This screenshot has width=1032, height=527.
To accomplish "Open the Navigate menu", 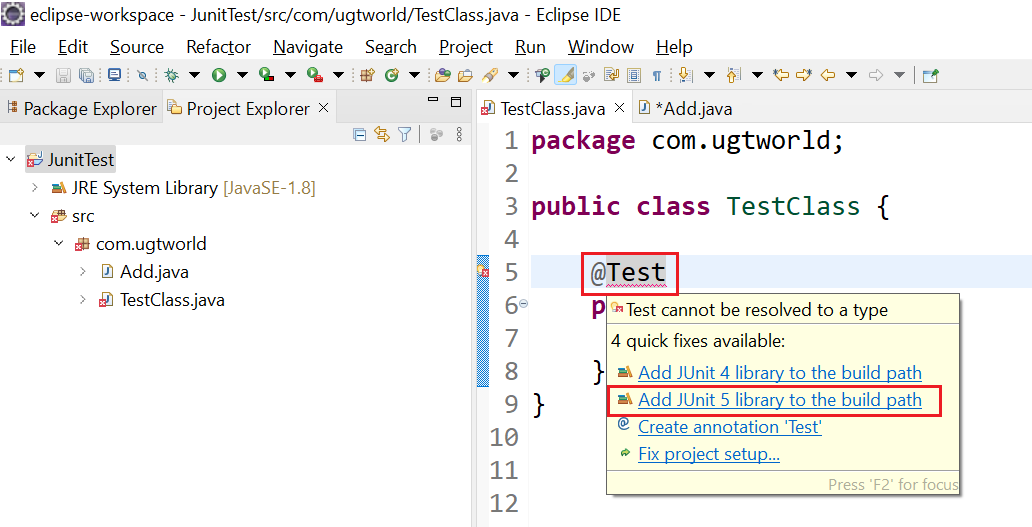I will [x=308, y=47].
